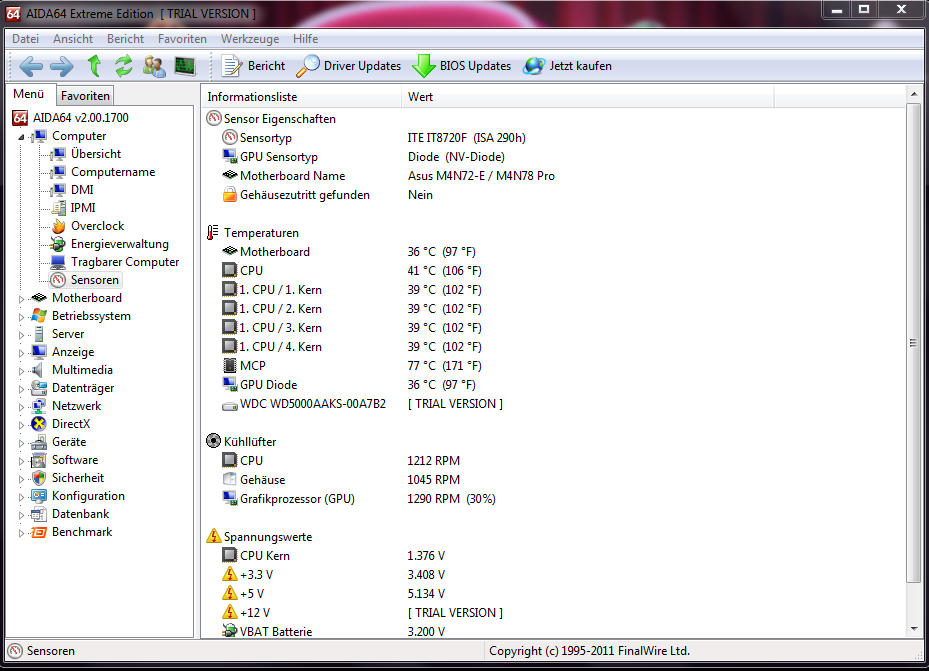Go back with the blue left arrow
The width and height of the screenshot is (929, 671).
point(31,66)
